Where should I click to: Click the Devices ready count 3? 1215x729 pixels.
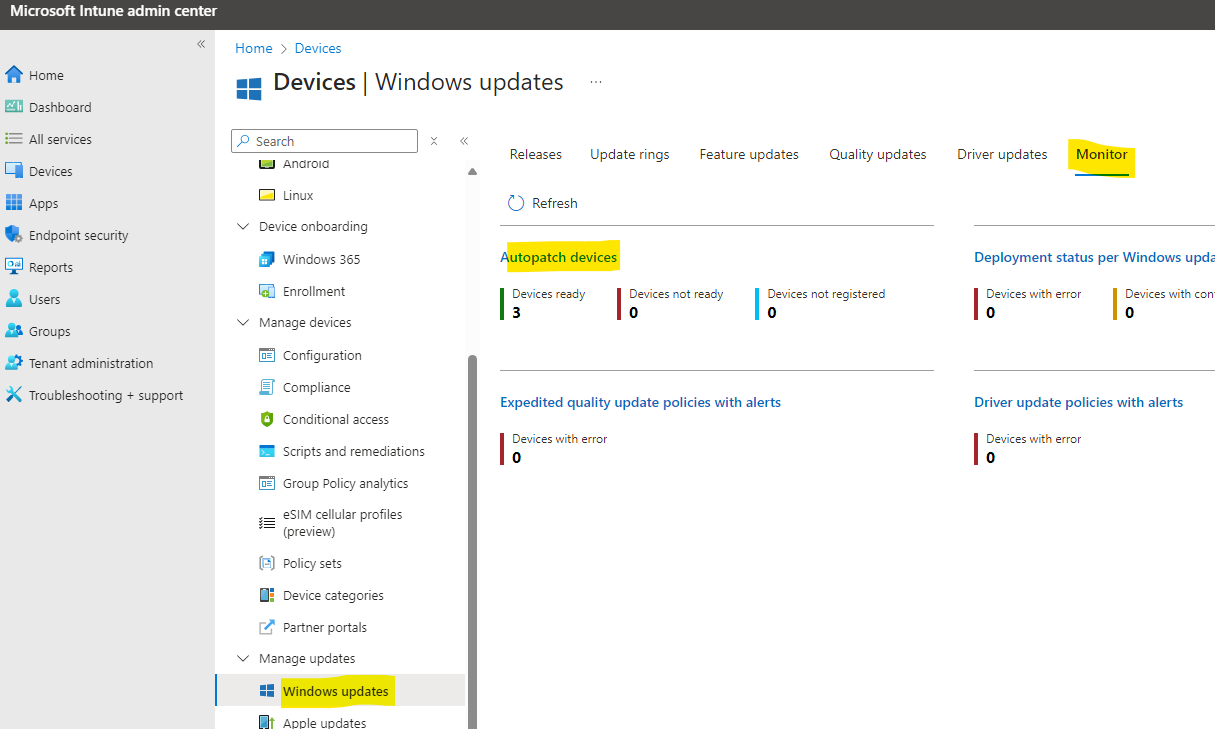(516, 313)
